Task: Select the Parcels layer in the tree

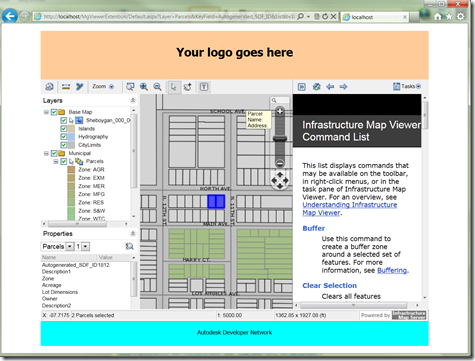Action: (x=95, y=161)
